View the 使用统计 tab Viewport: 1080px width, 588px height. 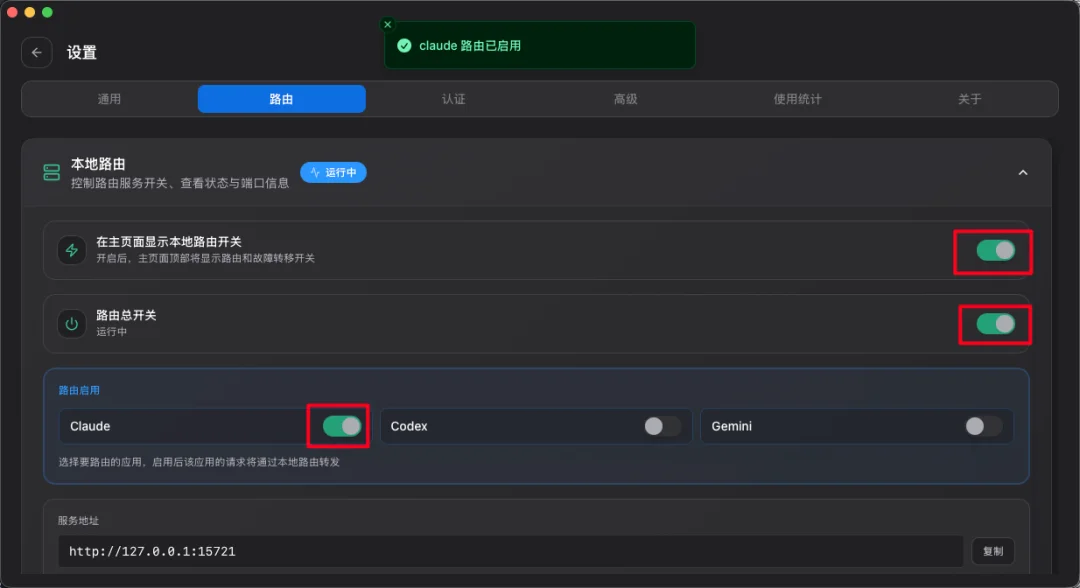click(797, 98)
